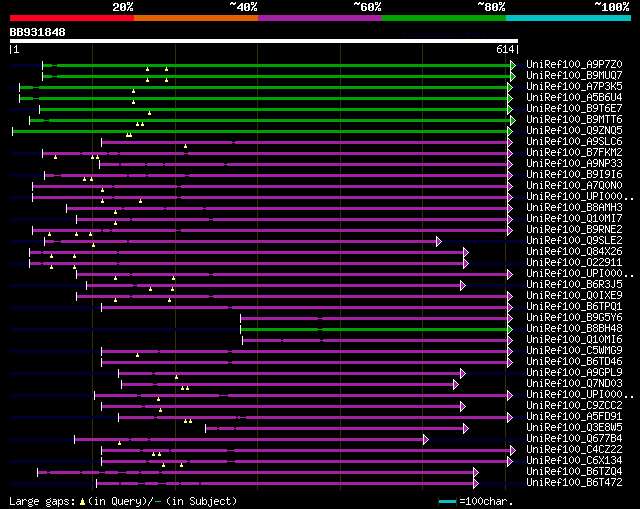
Task: Click the cyan 100char scale bar in the legend
Action: point(447,501)
